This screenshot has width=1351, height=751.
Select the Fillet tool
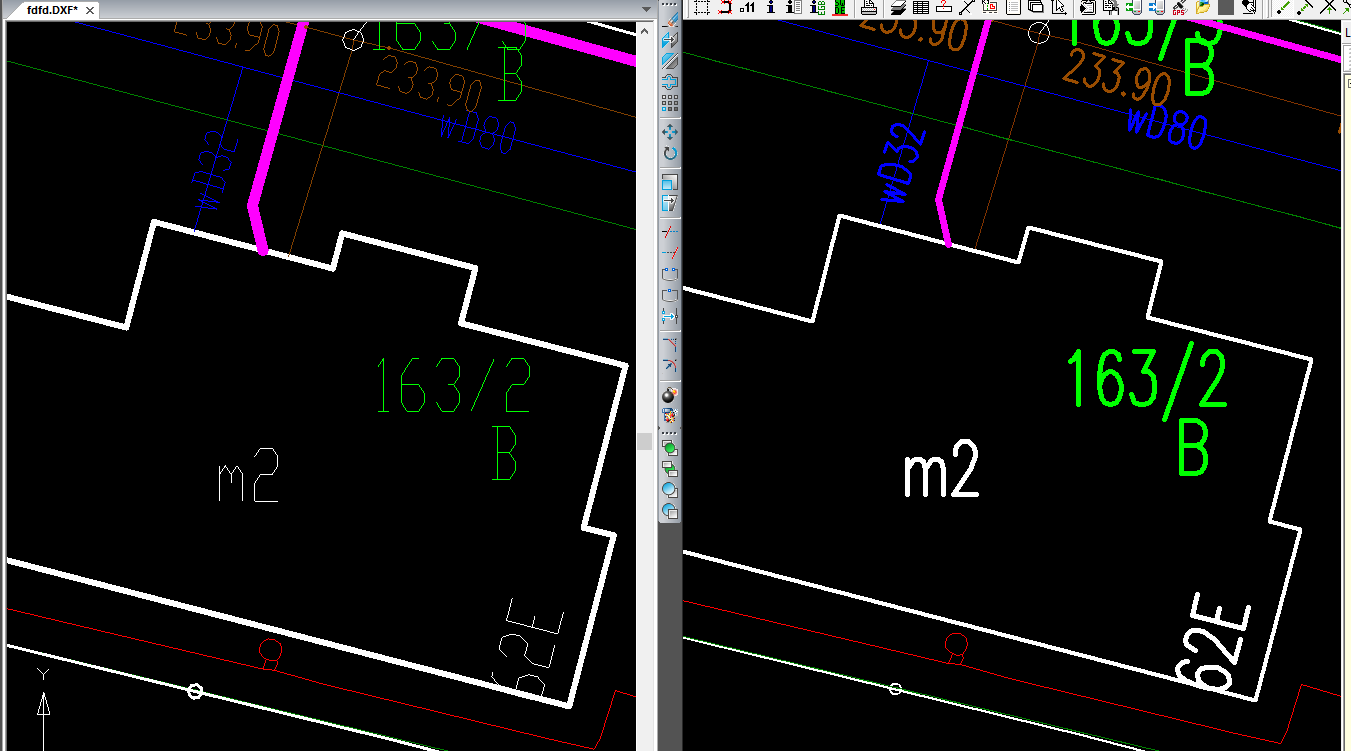point(670,364)
